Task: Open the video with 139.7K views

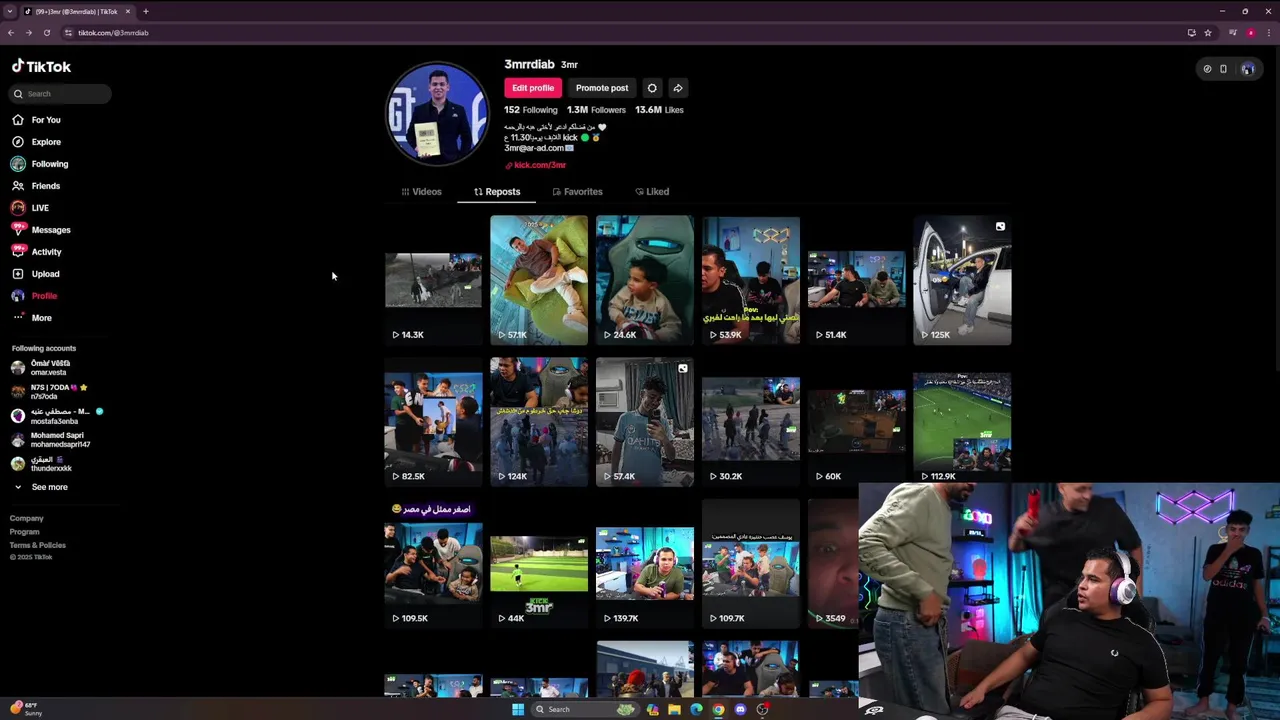Action: click(645, 564)
